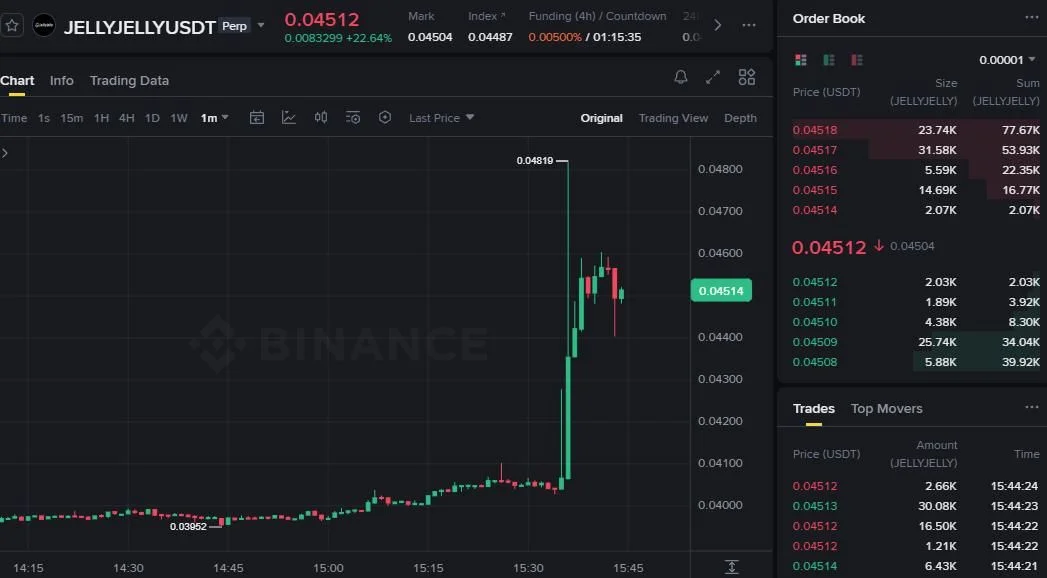The image size is (1047, 578).
Task: Click the bid price 0.04512 in order book
Action: [815, 282]
